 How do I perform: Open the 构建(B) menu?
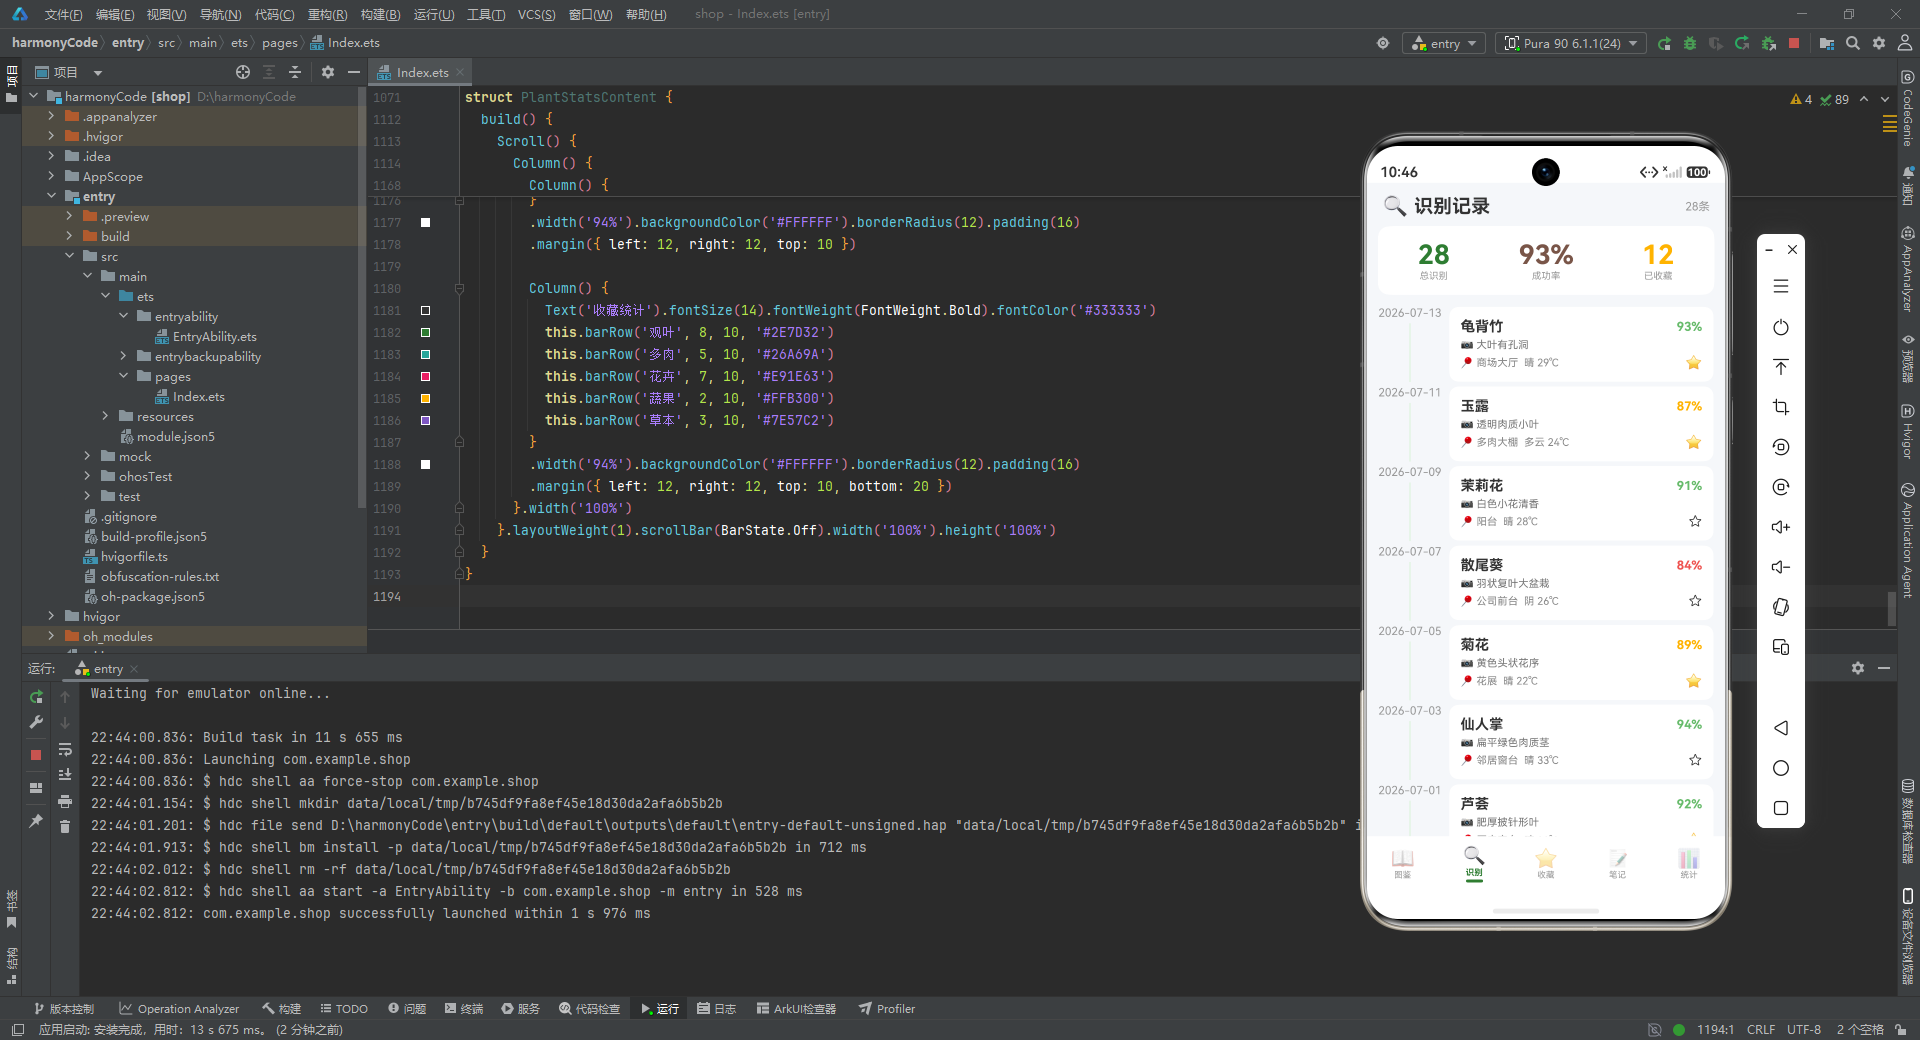380,14
